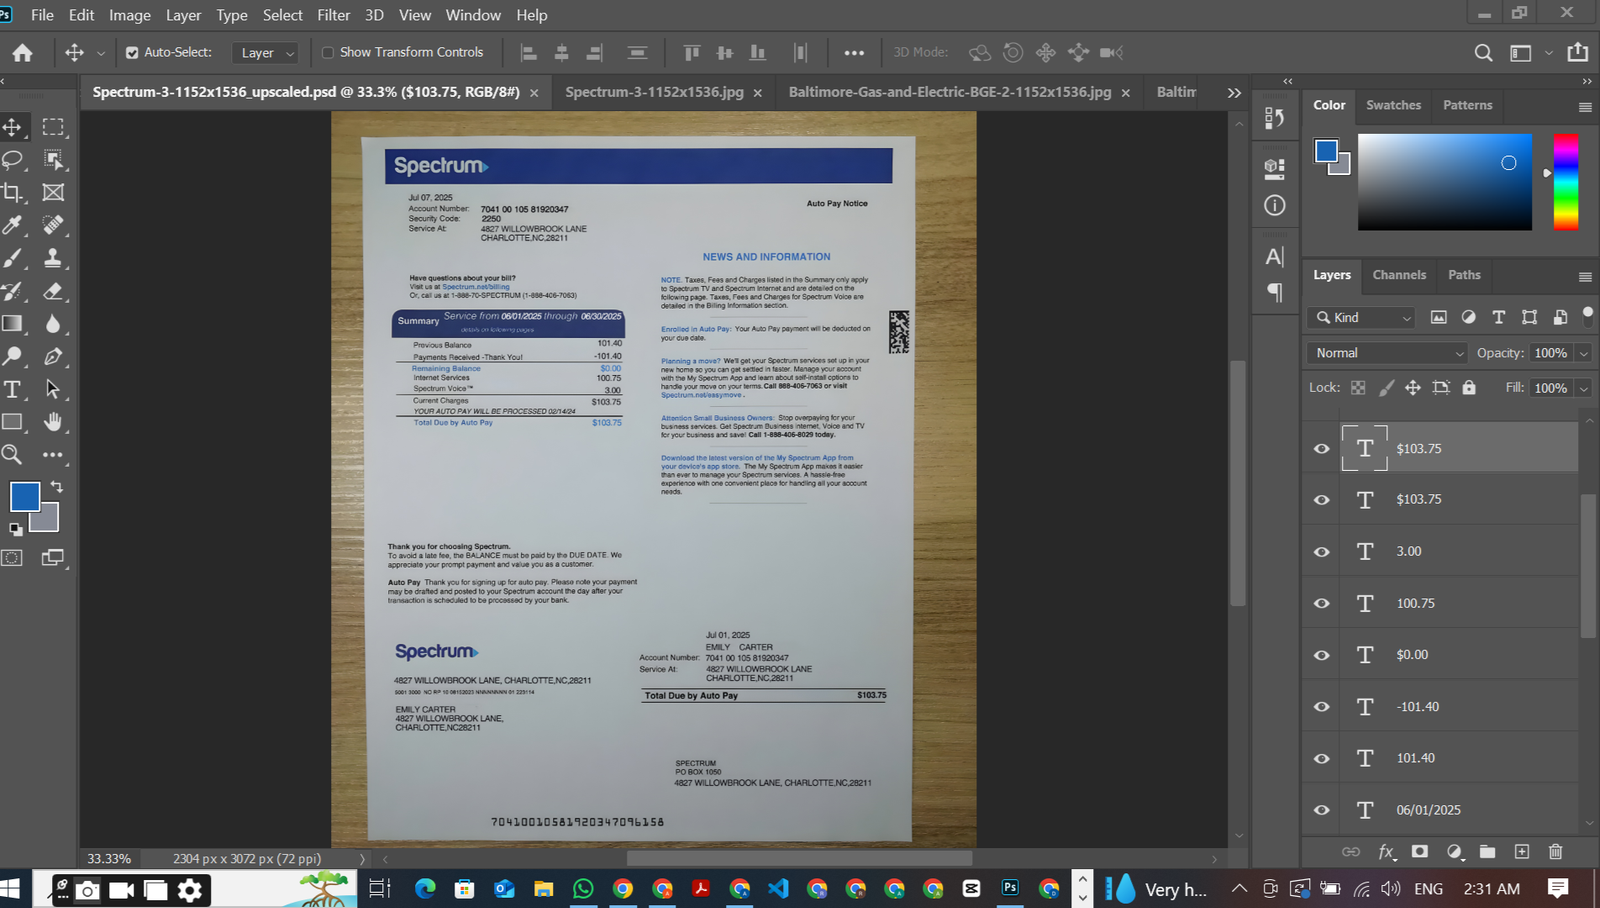Click the hue spectrum slider bar
Screen dimensions: 1600x908
click(x=1566, y=182)
